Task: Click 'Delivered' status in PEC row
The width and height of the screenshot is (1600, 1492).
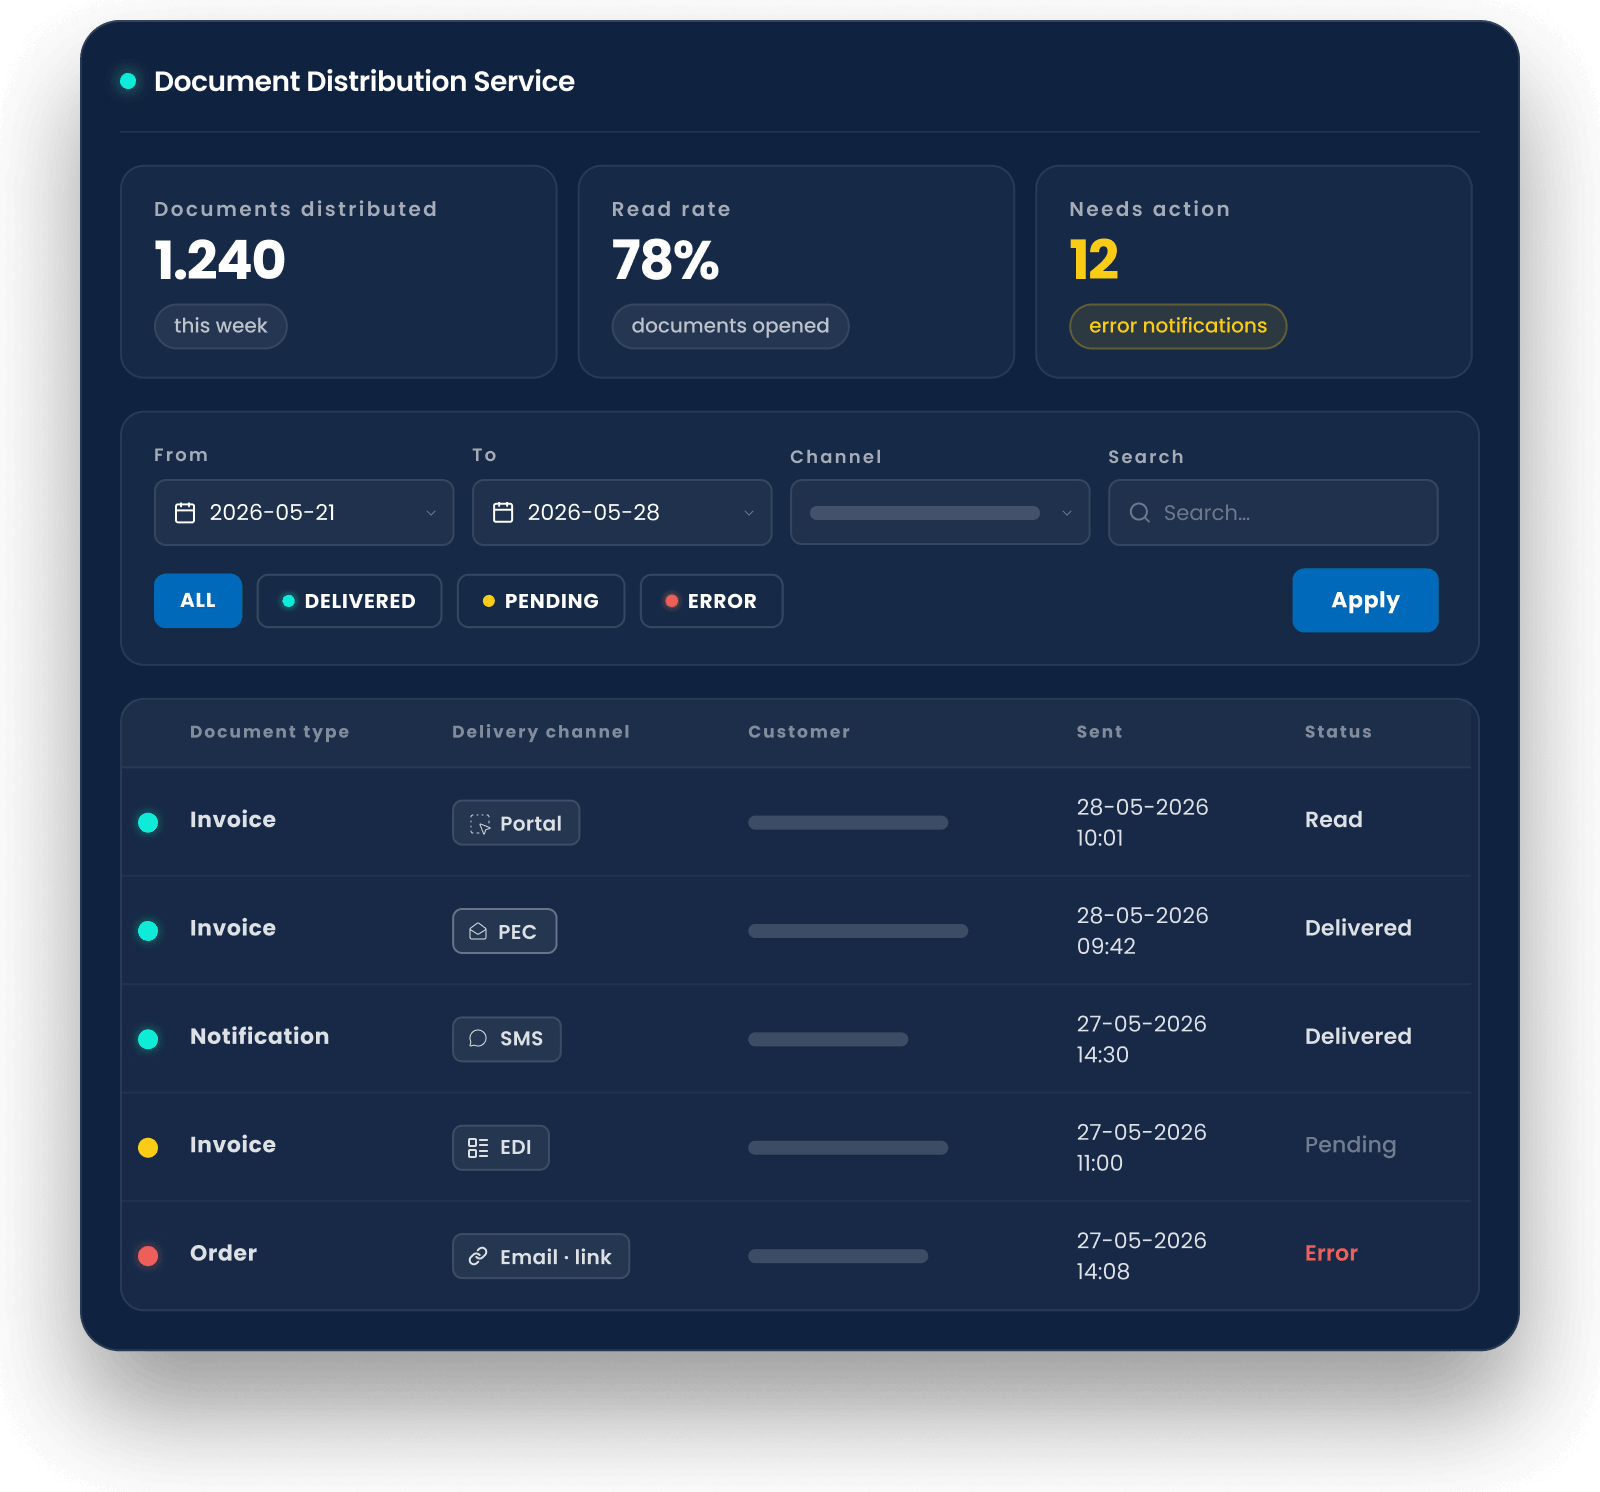Action: tap(1358, 929)
